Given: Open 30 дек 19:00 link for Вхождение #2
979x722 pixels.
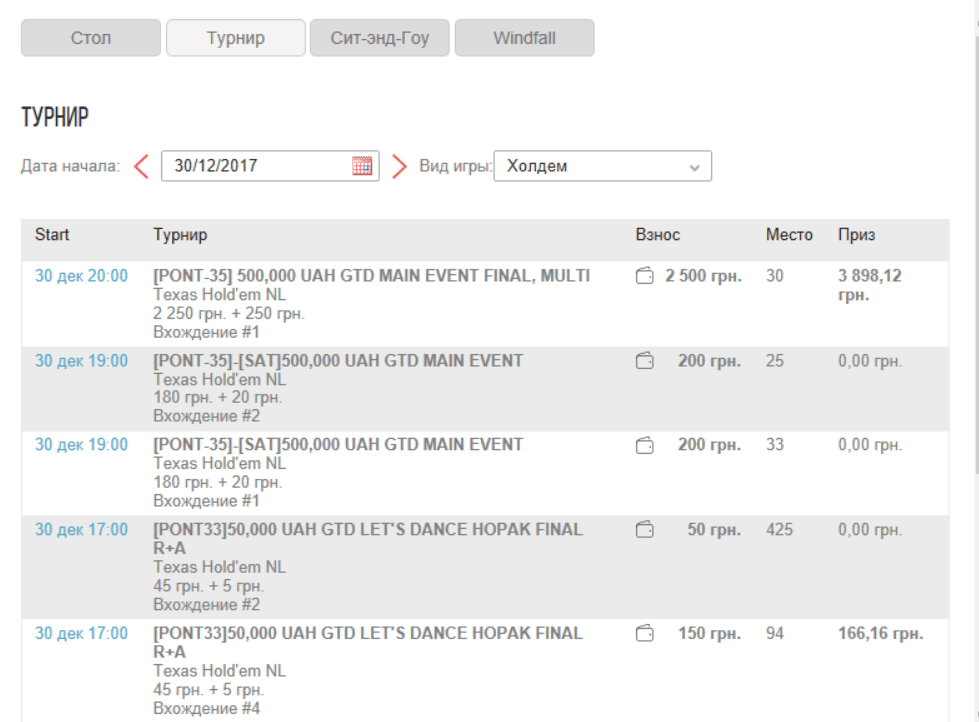Looking at the screenshot, I should pos(81,361).
